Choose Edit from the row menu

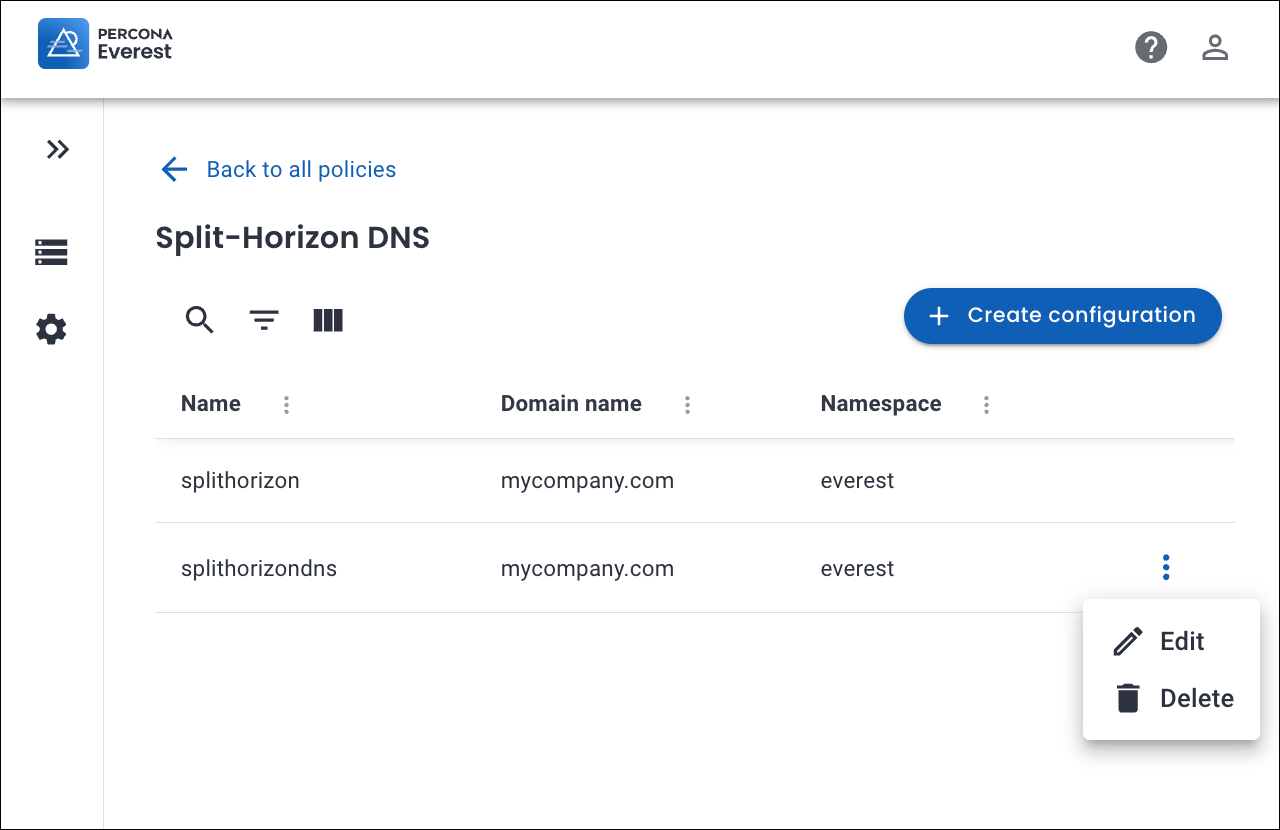[1181, 642]
